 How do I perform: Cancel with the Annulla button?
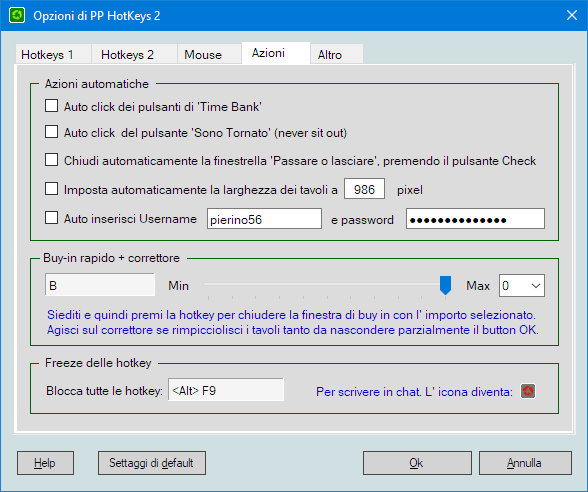[525, 463]
